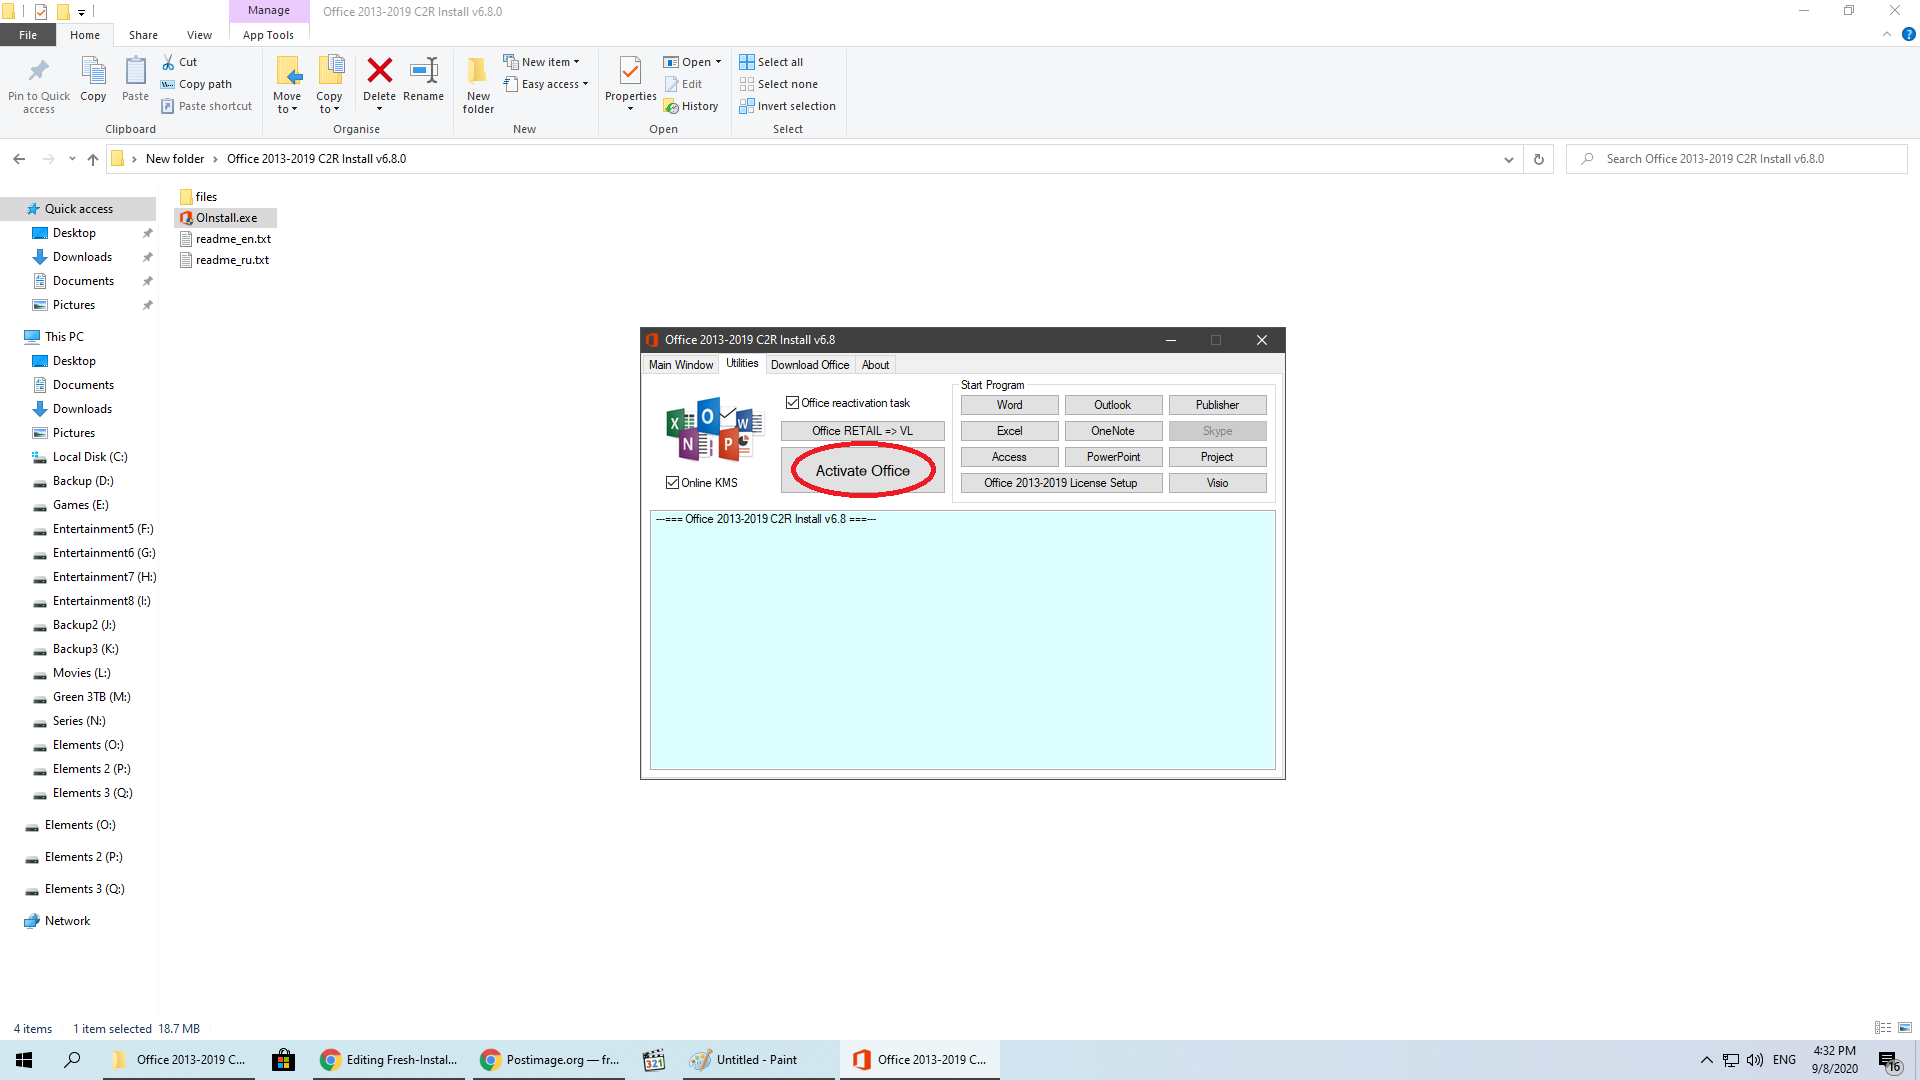Toggle the Online KMS checkbox

(x=673, y=483)
